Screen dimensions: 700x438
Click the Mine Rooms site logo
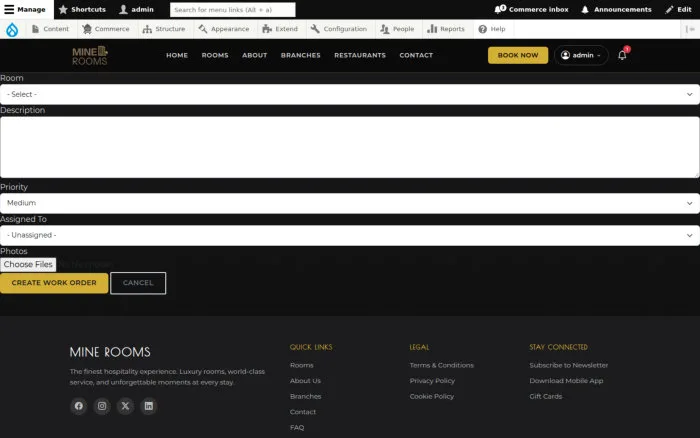click(90, 55)
